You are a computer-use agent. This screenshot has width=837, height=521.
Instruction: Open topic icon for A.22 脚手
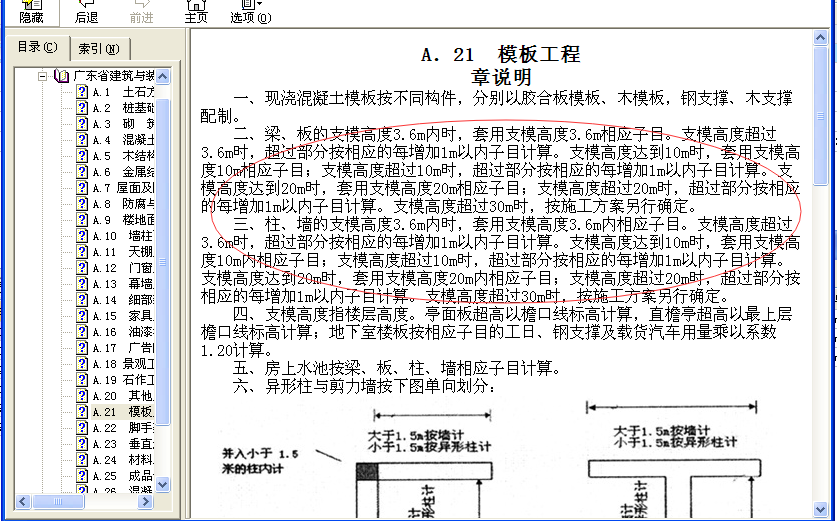point(82,428)
